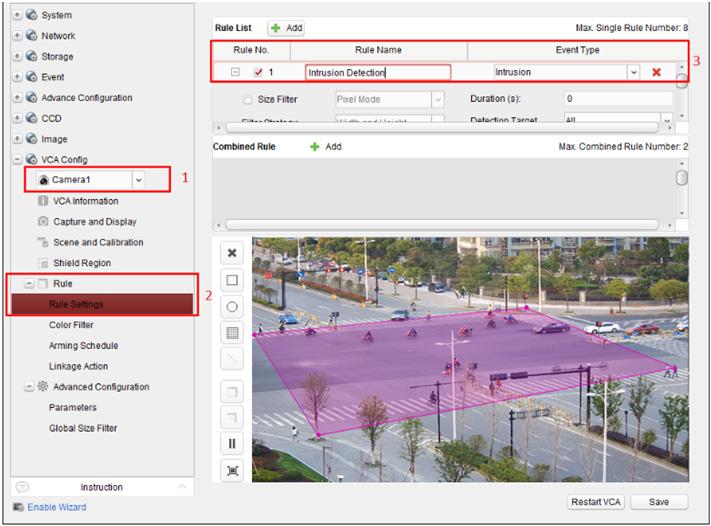The image size is (711, 526).
Task: Click the full screen capture tool icon
Action: 232,470
